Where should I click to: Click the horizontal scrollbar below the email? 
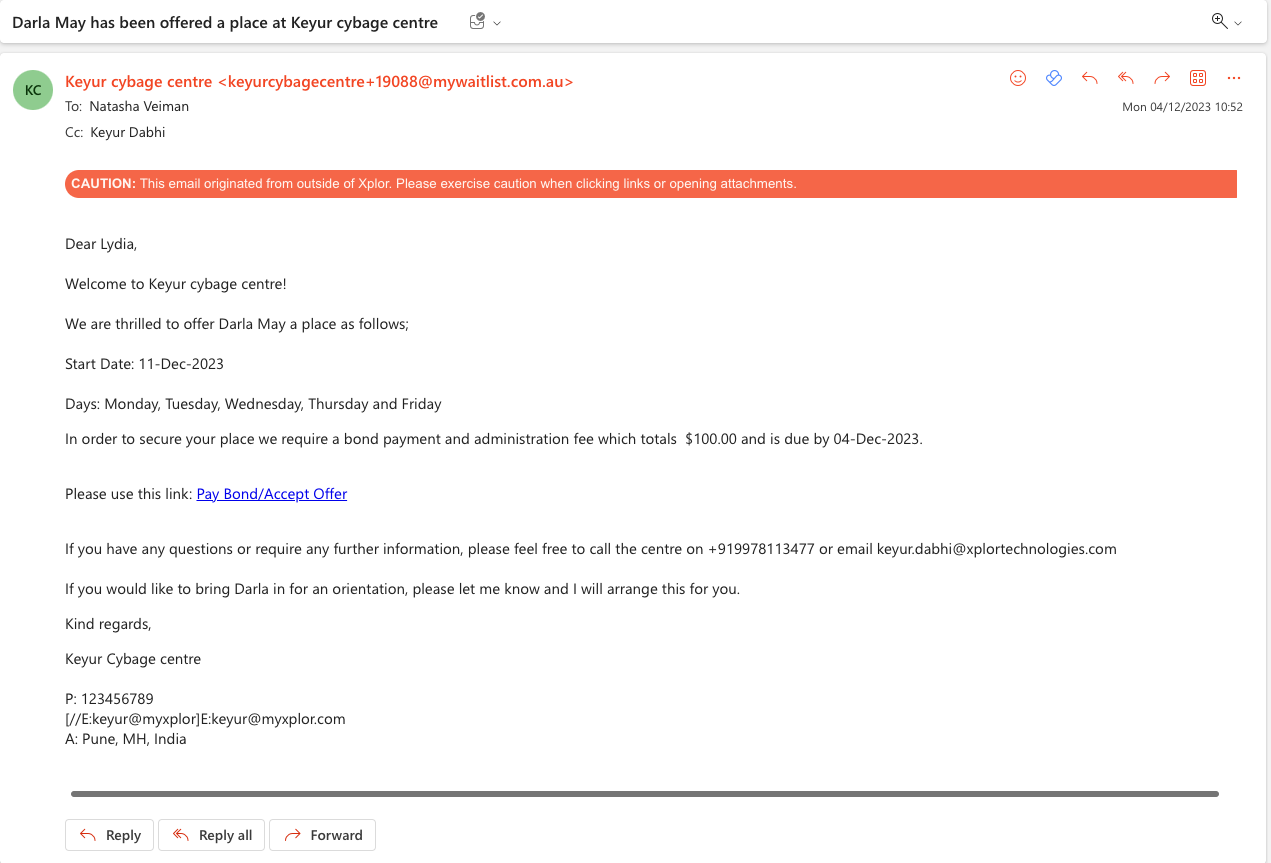tap(645, 793)
